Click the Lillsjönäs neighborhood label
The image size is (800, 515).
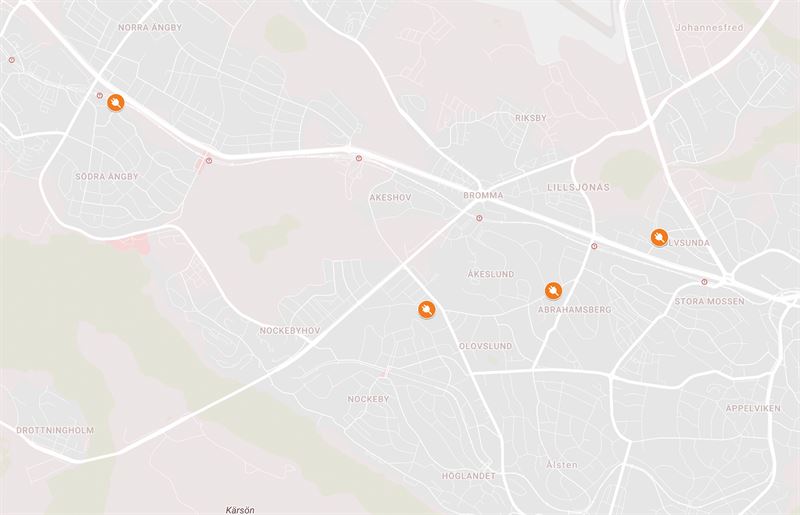coord(579,187)
